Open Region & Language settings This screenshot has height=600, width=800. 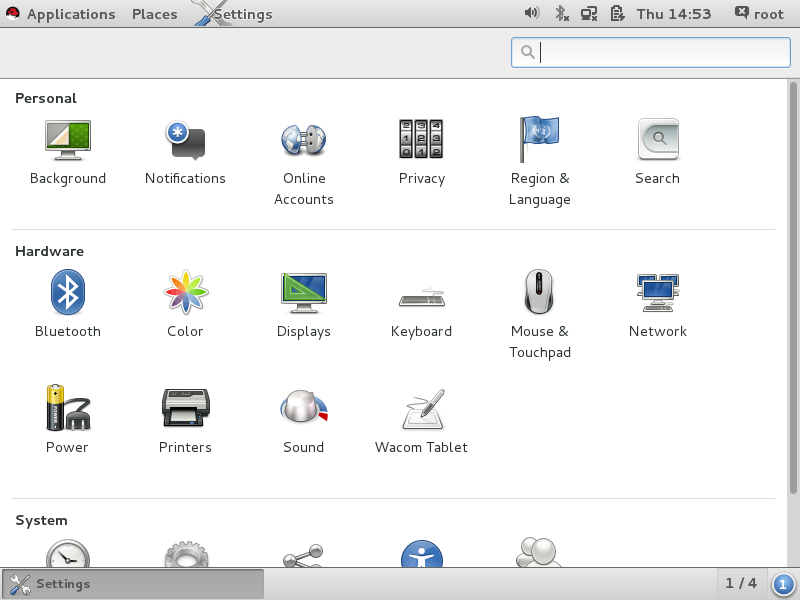pos(540,162)
